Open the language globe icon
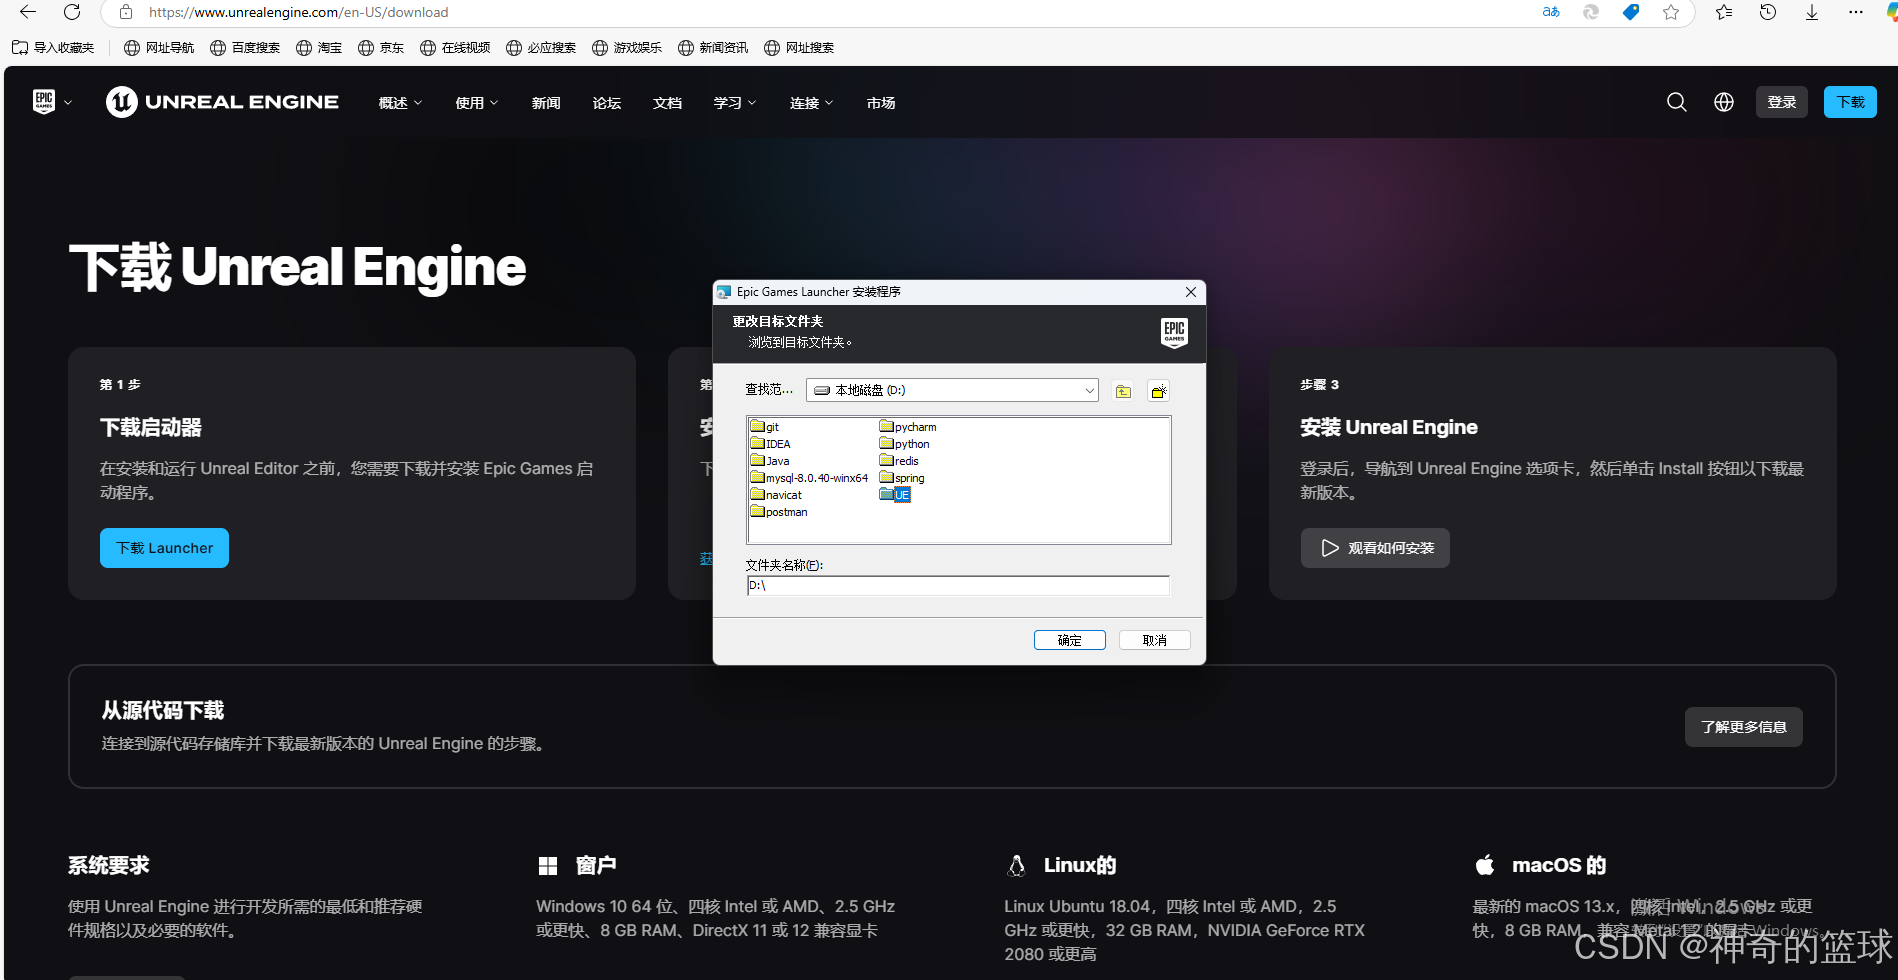1898x980 pixels. click(1724, 102)
